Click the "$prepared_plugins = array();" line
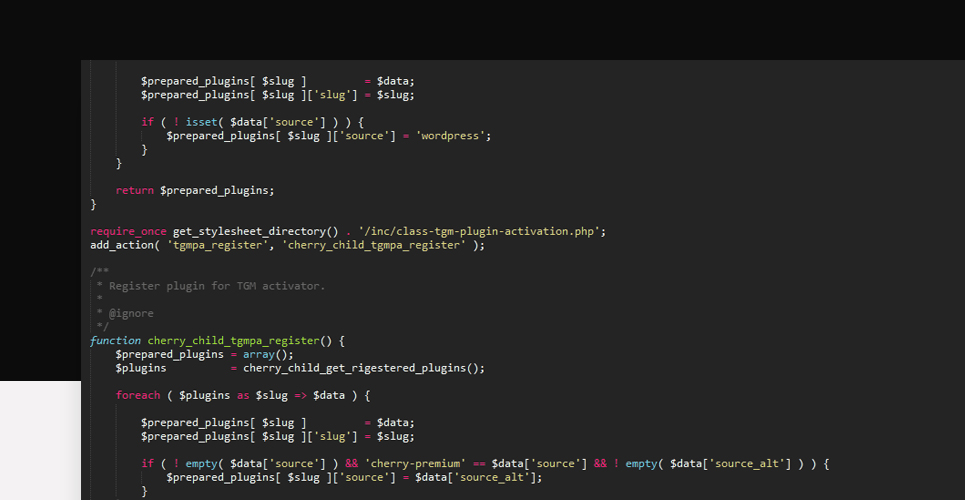This screenshot has height=500, width=965. (x=205, y=355)
